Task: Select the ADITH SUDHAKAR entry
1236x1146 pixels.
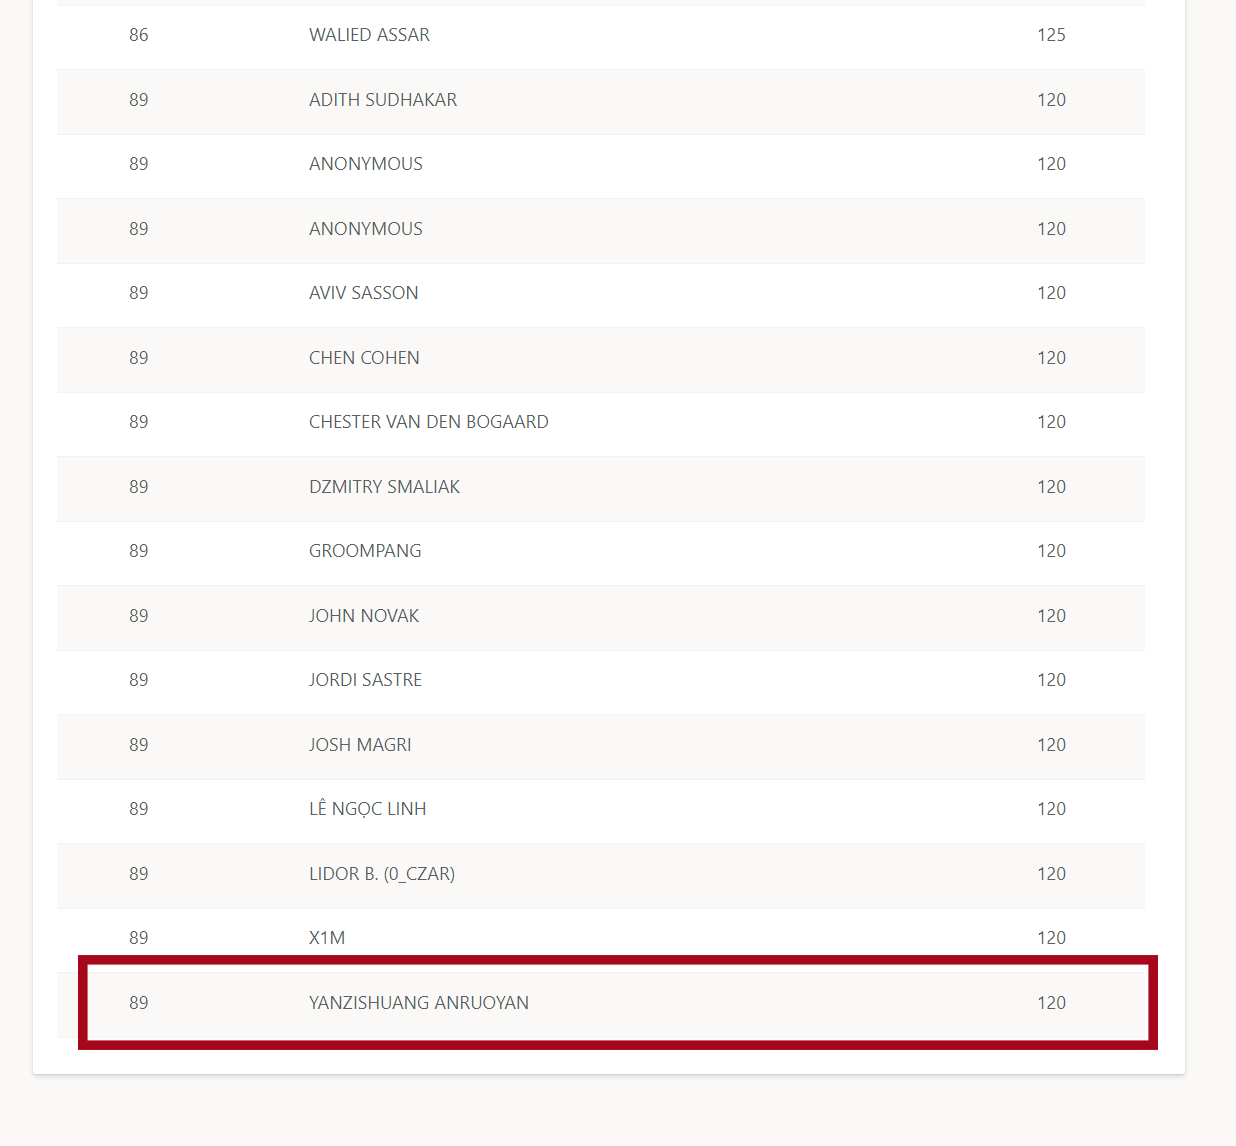Action: click(x=382, y=100)
